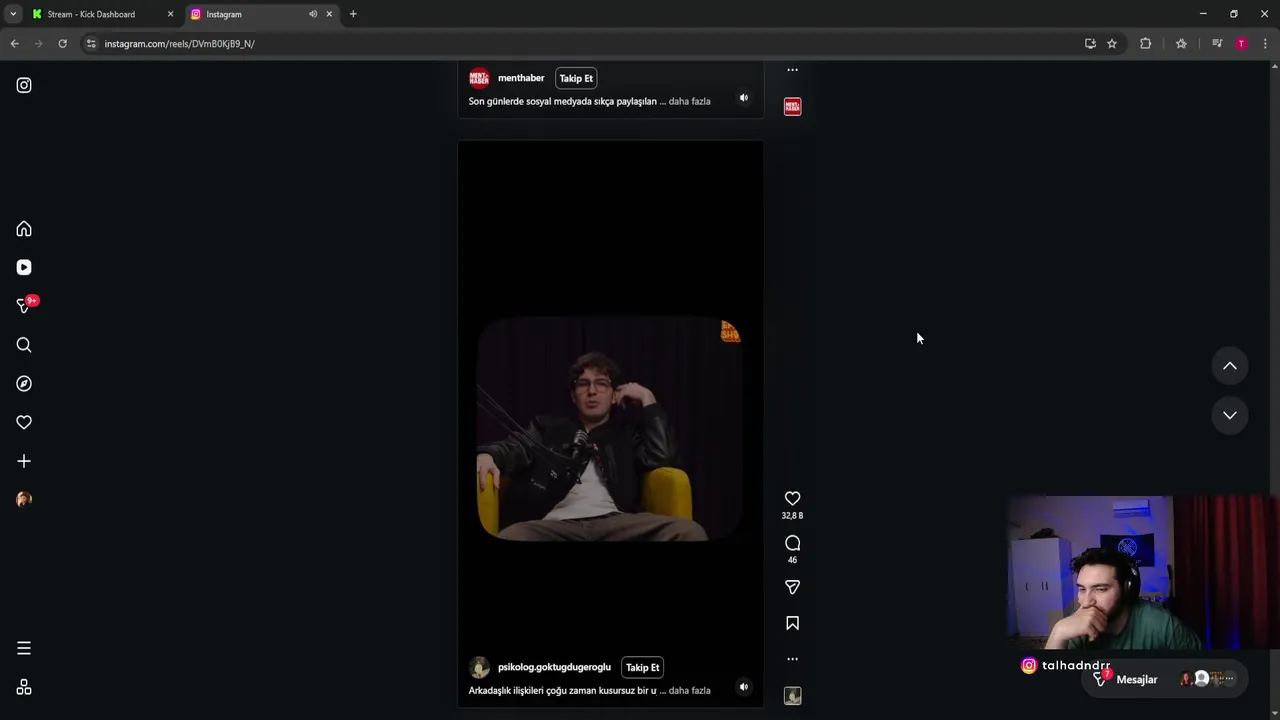1280x720 pixels.
Task: Open the hamburger More menu in the sidebar
Action: pos(24,648)
